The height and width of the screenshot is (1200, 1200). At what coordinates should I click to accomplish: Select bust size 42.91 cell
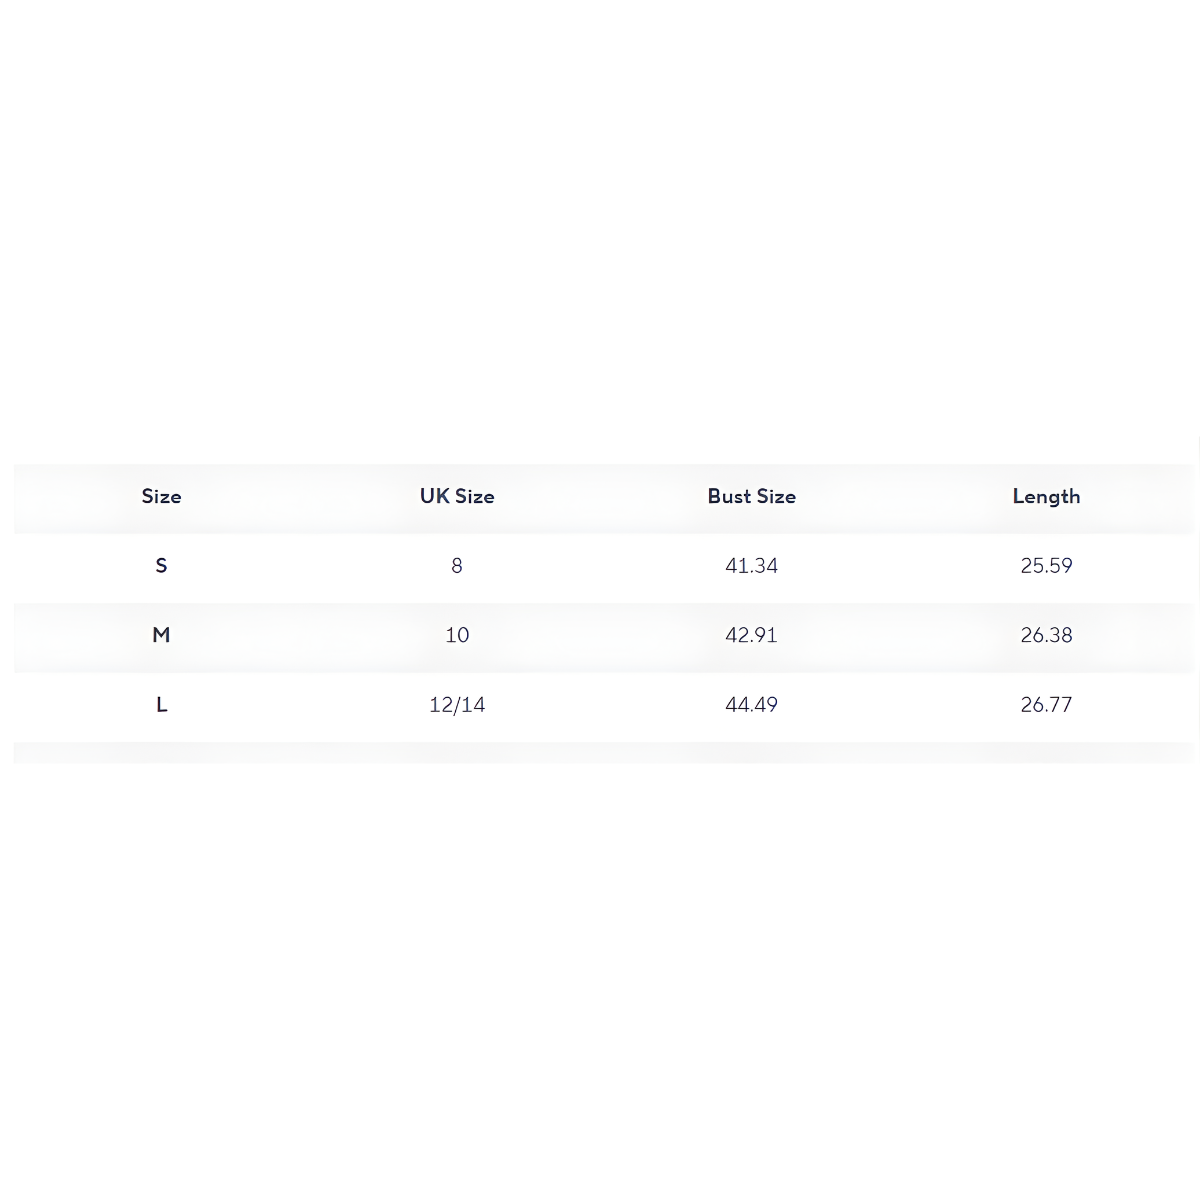click(751, 635)
